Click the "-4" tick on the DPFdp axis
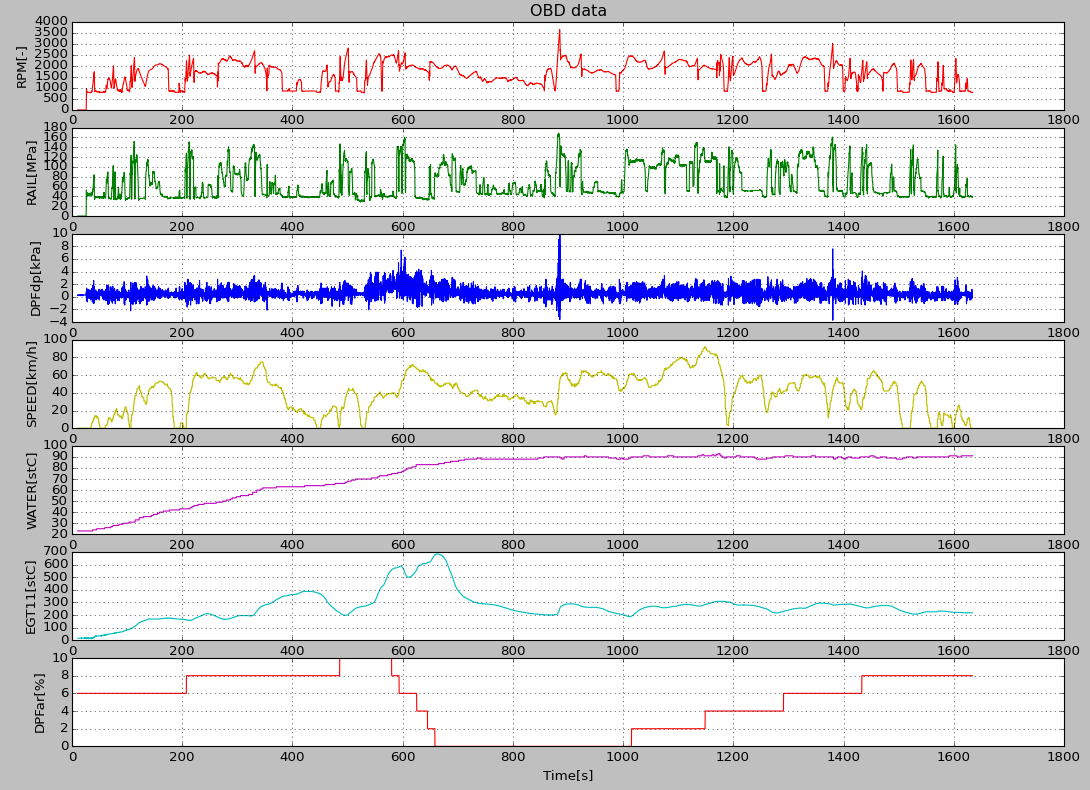Screen dimensions: 1090x790 click(x=60, y=321)
